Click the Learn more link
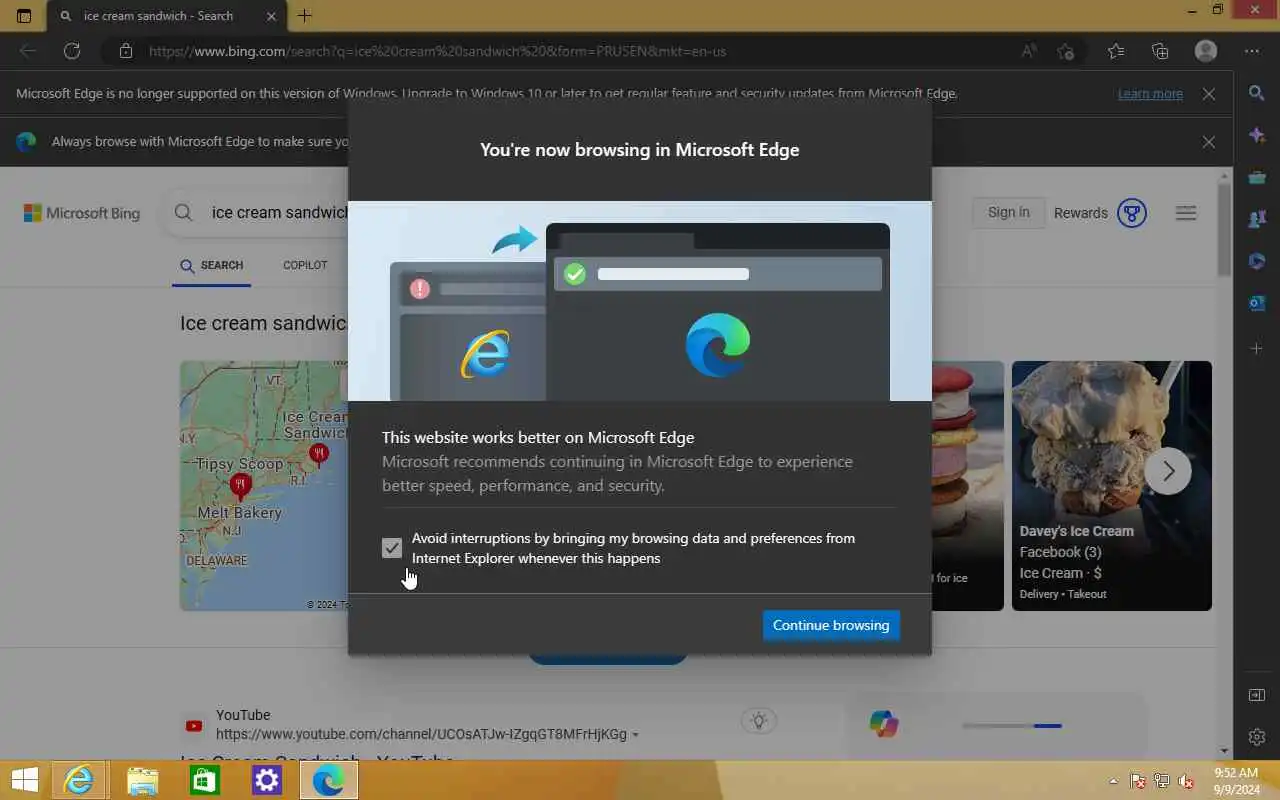The width and height of the screenshot is (1280, 800). pos(1150,93)
